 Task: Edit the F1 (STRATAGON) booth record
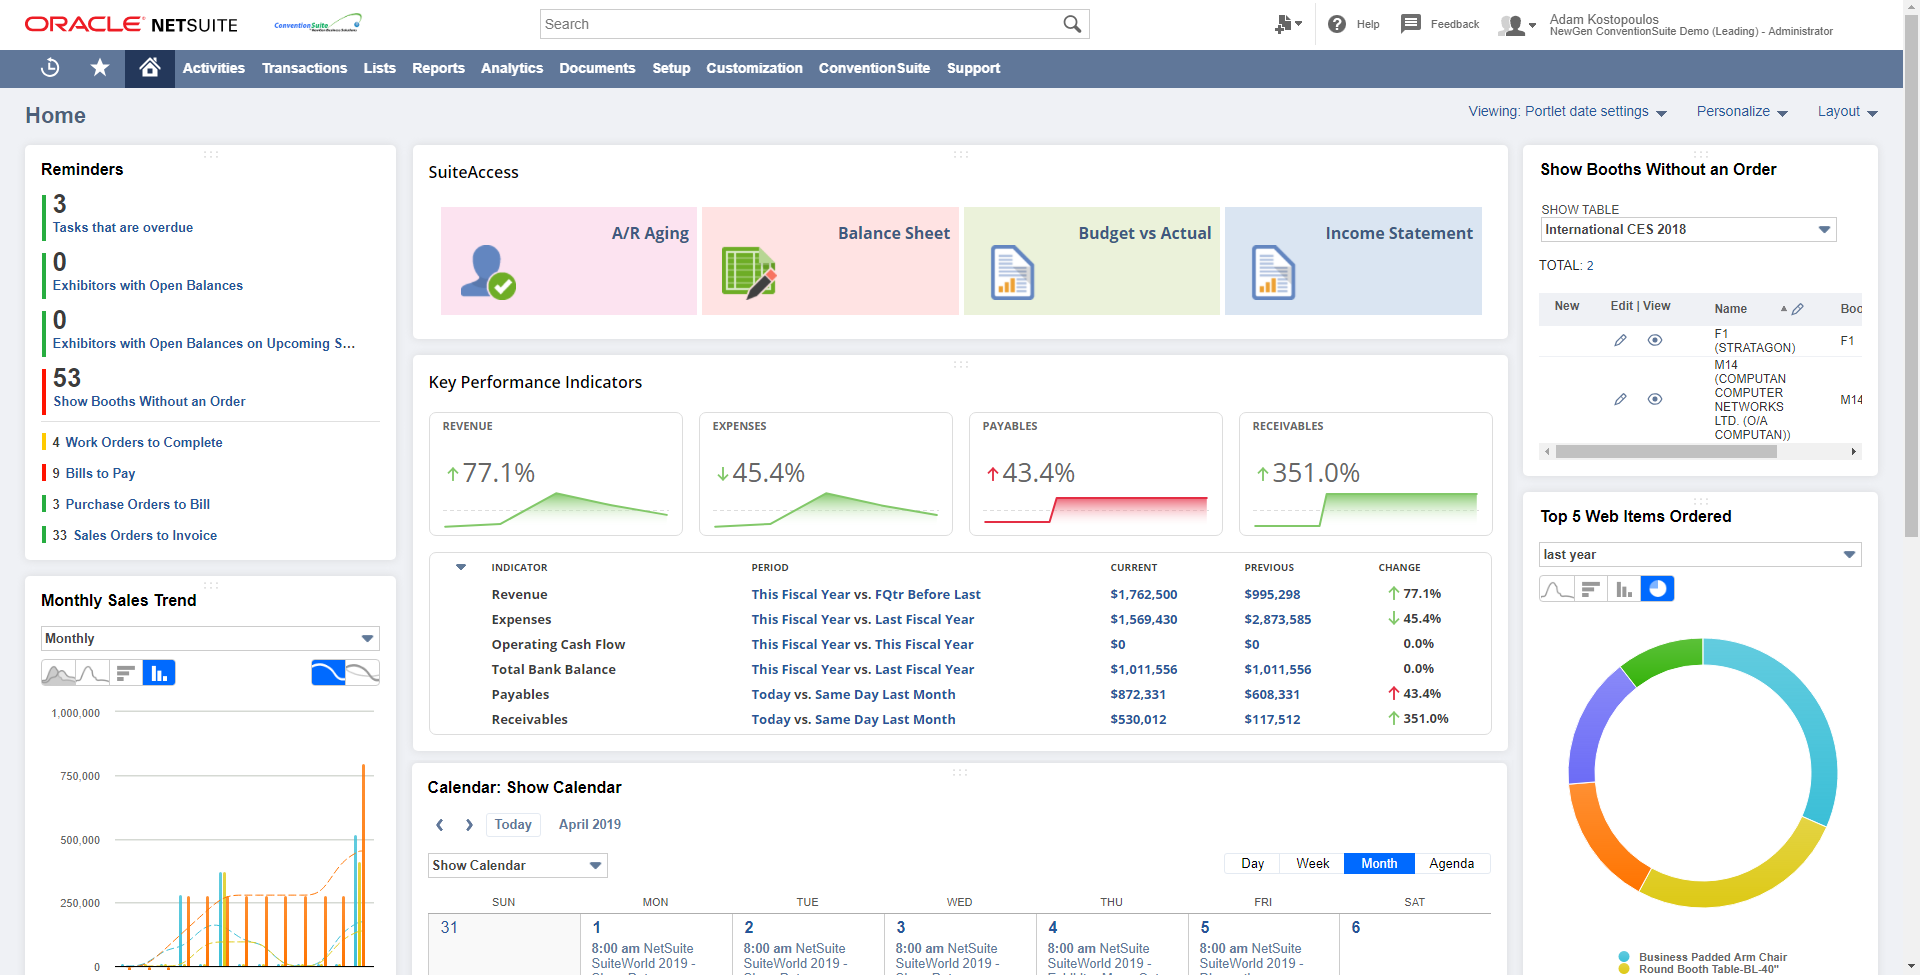(1620, 340)
